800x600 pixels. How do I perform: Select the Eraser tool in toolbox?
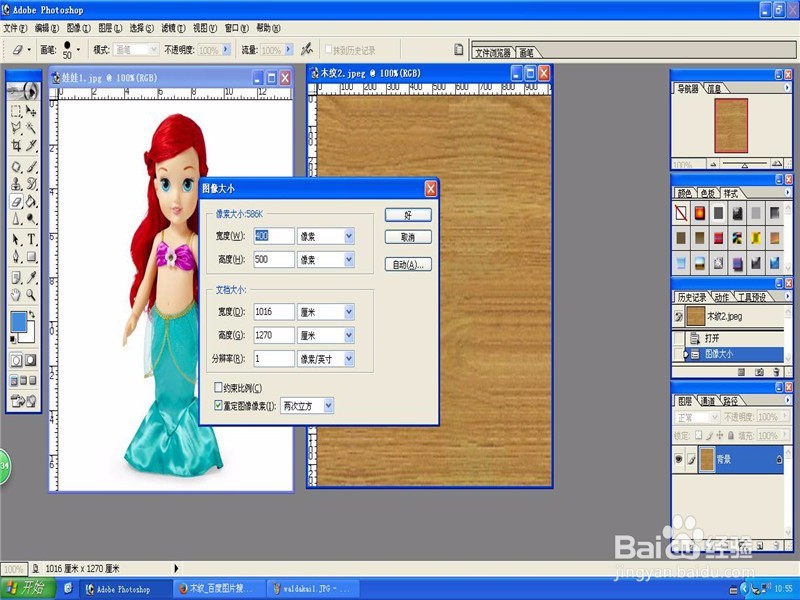tap(16, 202)
